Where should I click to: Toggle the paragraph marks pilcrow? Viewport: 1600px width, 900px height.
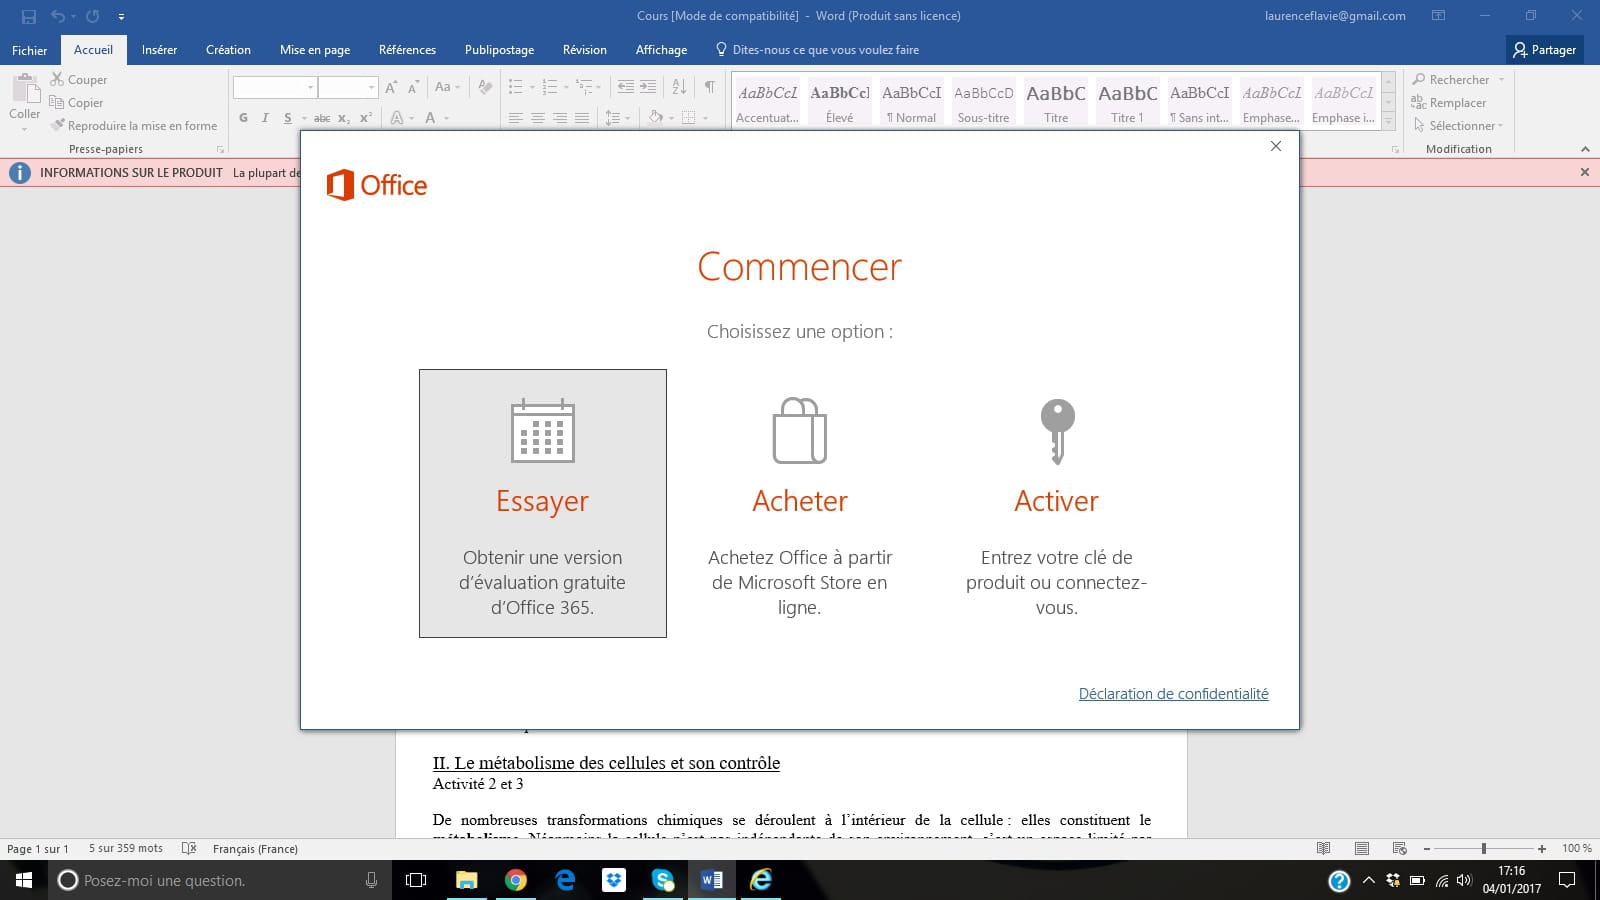[x=709, y=88]
